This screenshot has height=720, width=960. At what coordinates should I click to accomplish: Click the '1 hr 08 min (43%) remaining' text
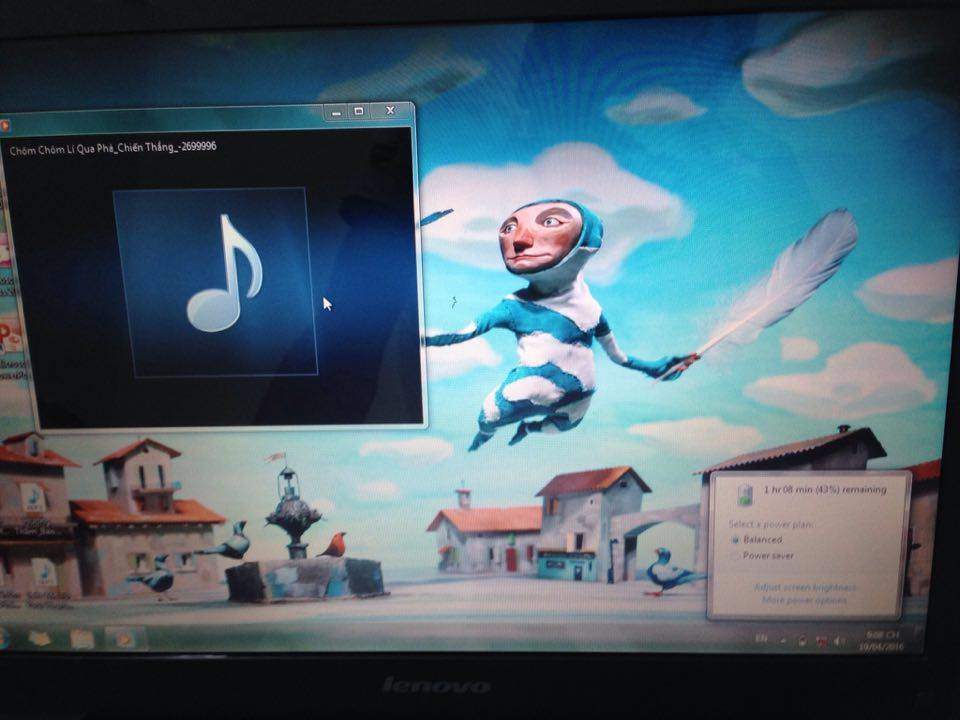point(825,489)
